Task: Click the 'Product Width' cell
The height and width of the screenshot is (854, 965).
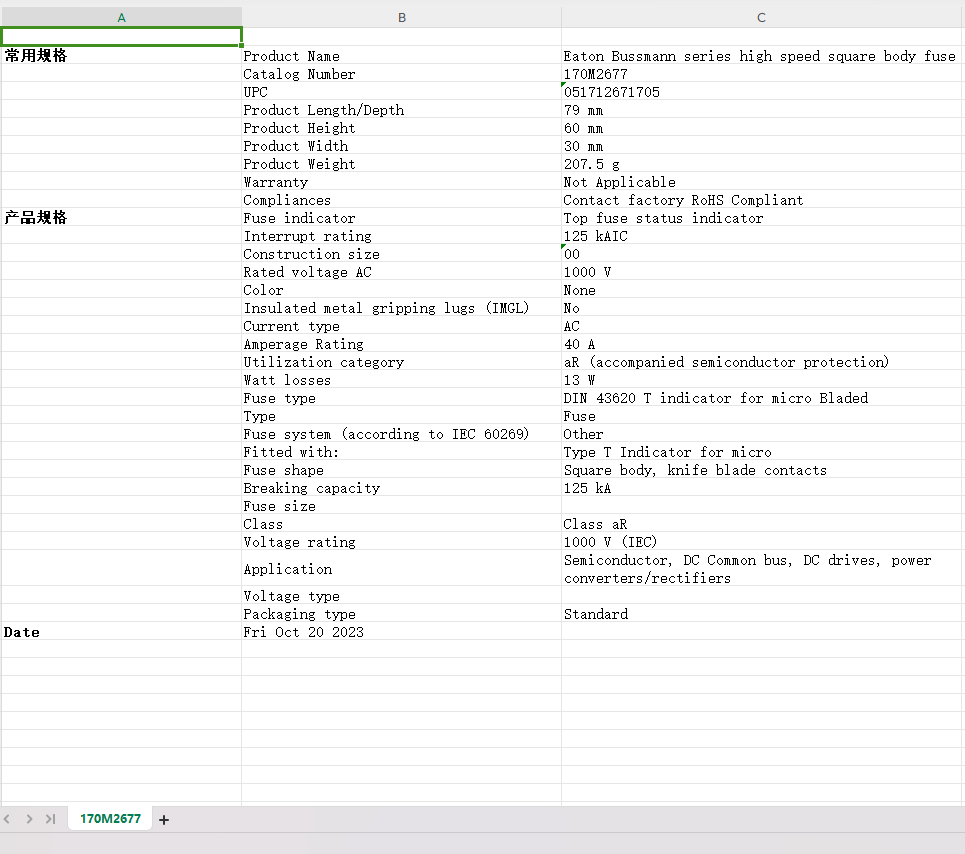Action: click(x=401, y=146)
